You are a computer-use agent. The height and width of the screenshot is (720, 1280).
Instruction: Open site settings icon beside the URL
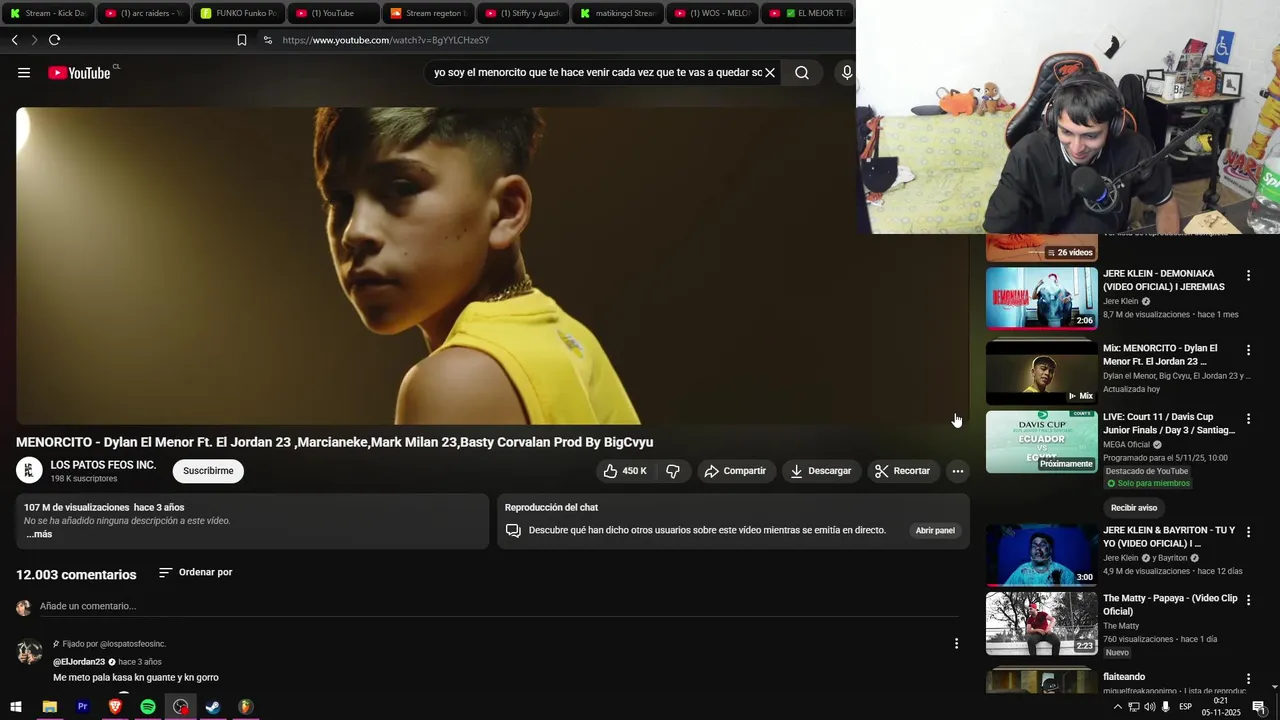click(x=267, y=40)
